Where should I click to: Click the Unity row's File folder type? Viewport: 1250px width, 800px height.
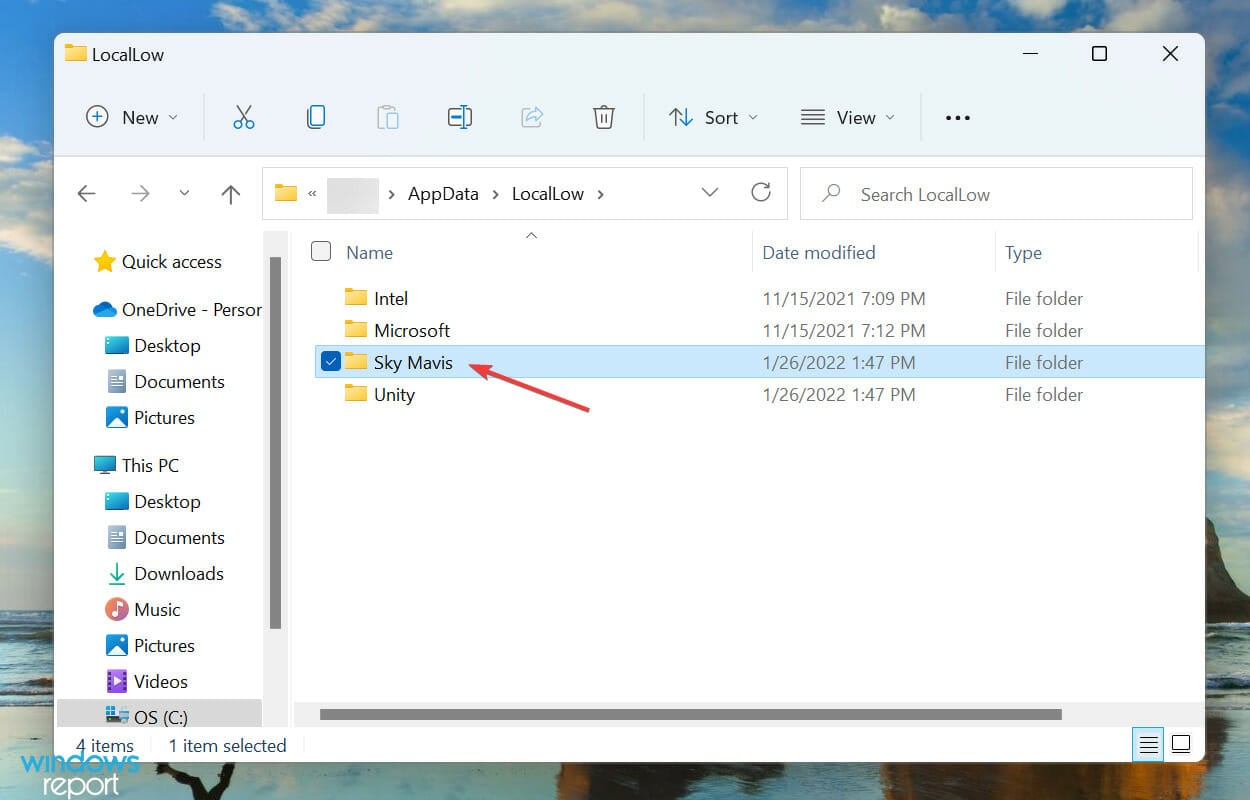click(x=1044, y=394)
